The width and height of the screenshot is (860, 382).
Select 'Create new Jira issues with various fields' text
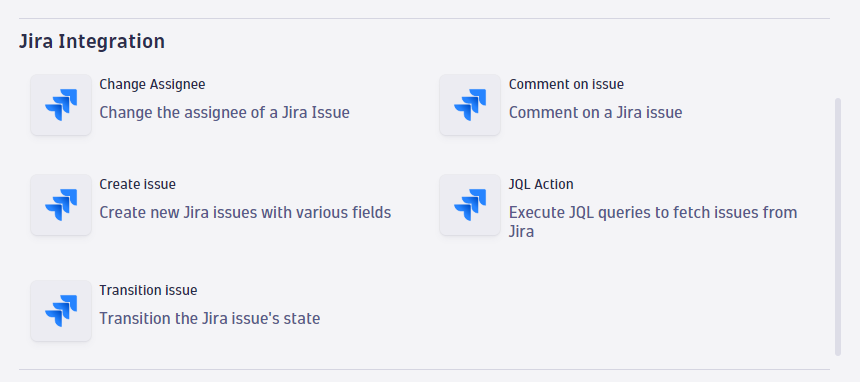(245, 212)
